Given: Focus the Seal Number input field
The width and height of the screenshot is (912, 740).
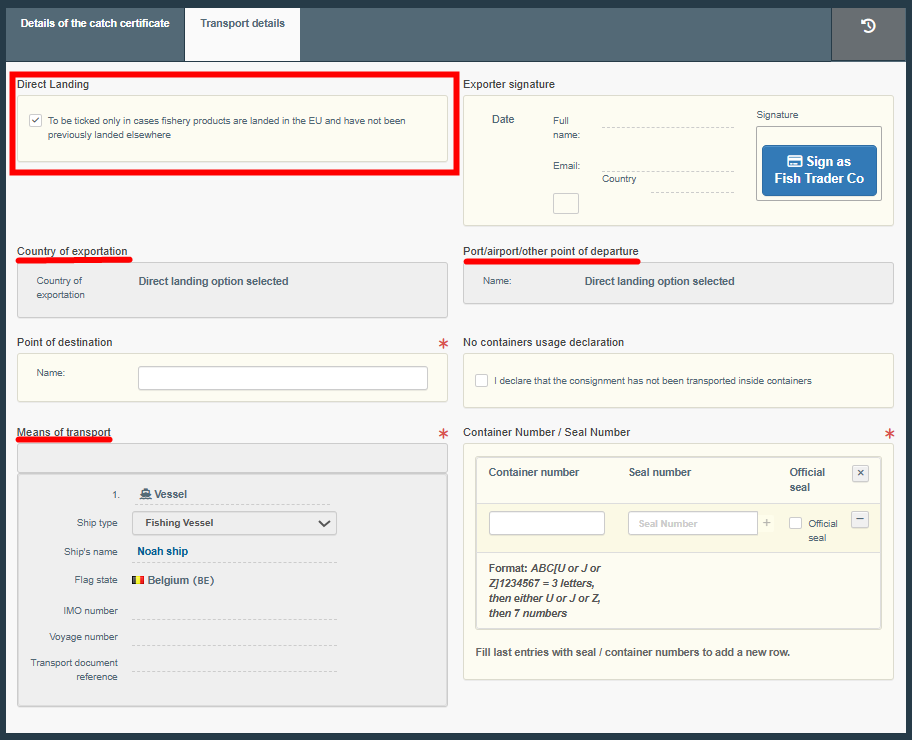Looking at the screenshot, I should 692,523.
